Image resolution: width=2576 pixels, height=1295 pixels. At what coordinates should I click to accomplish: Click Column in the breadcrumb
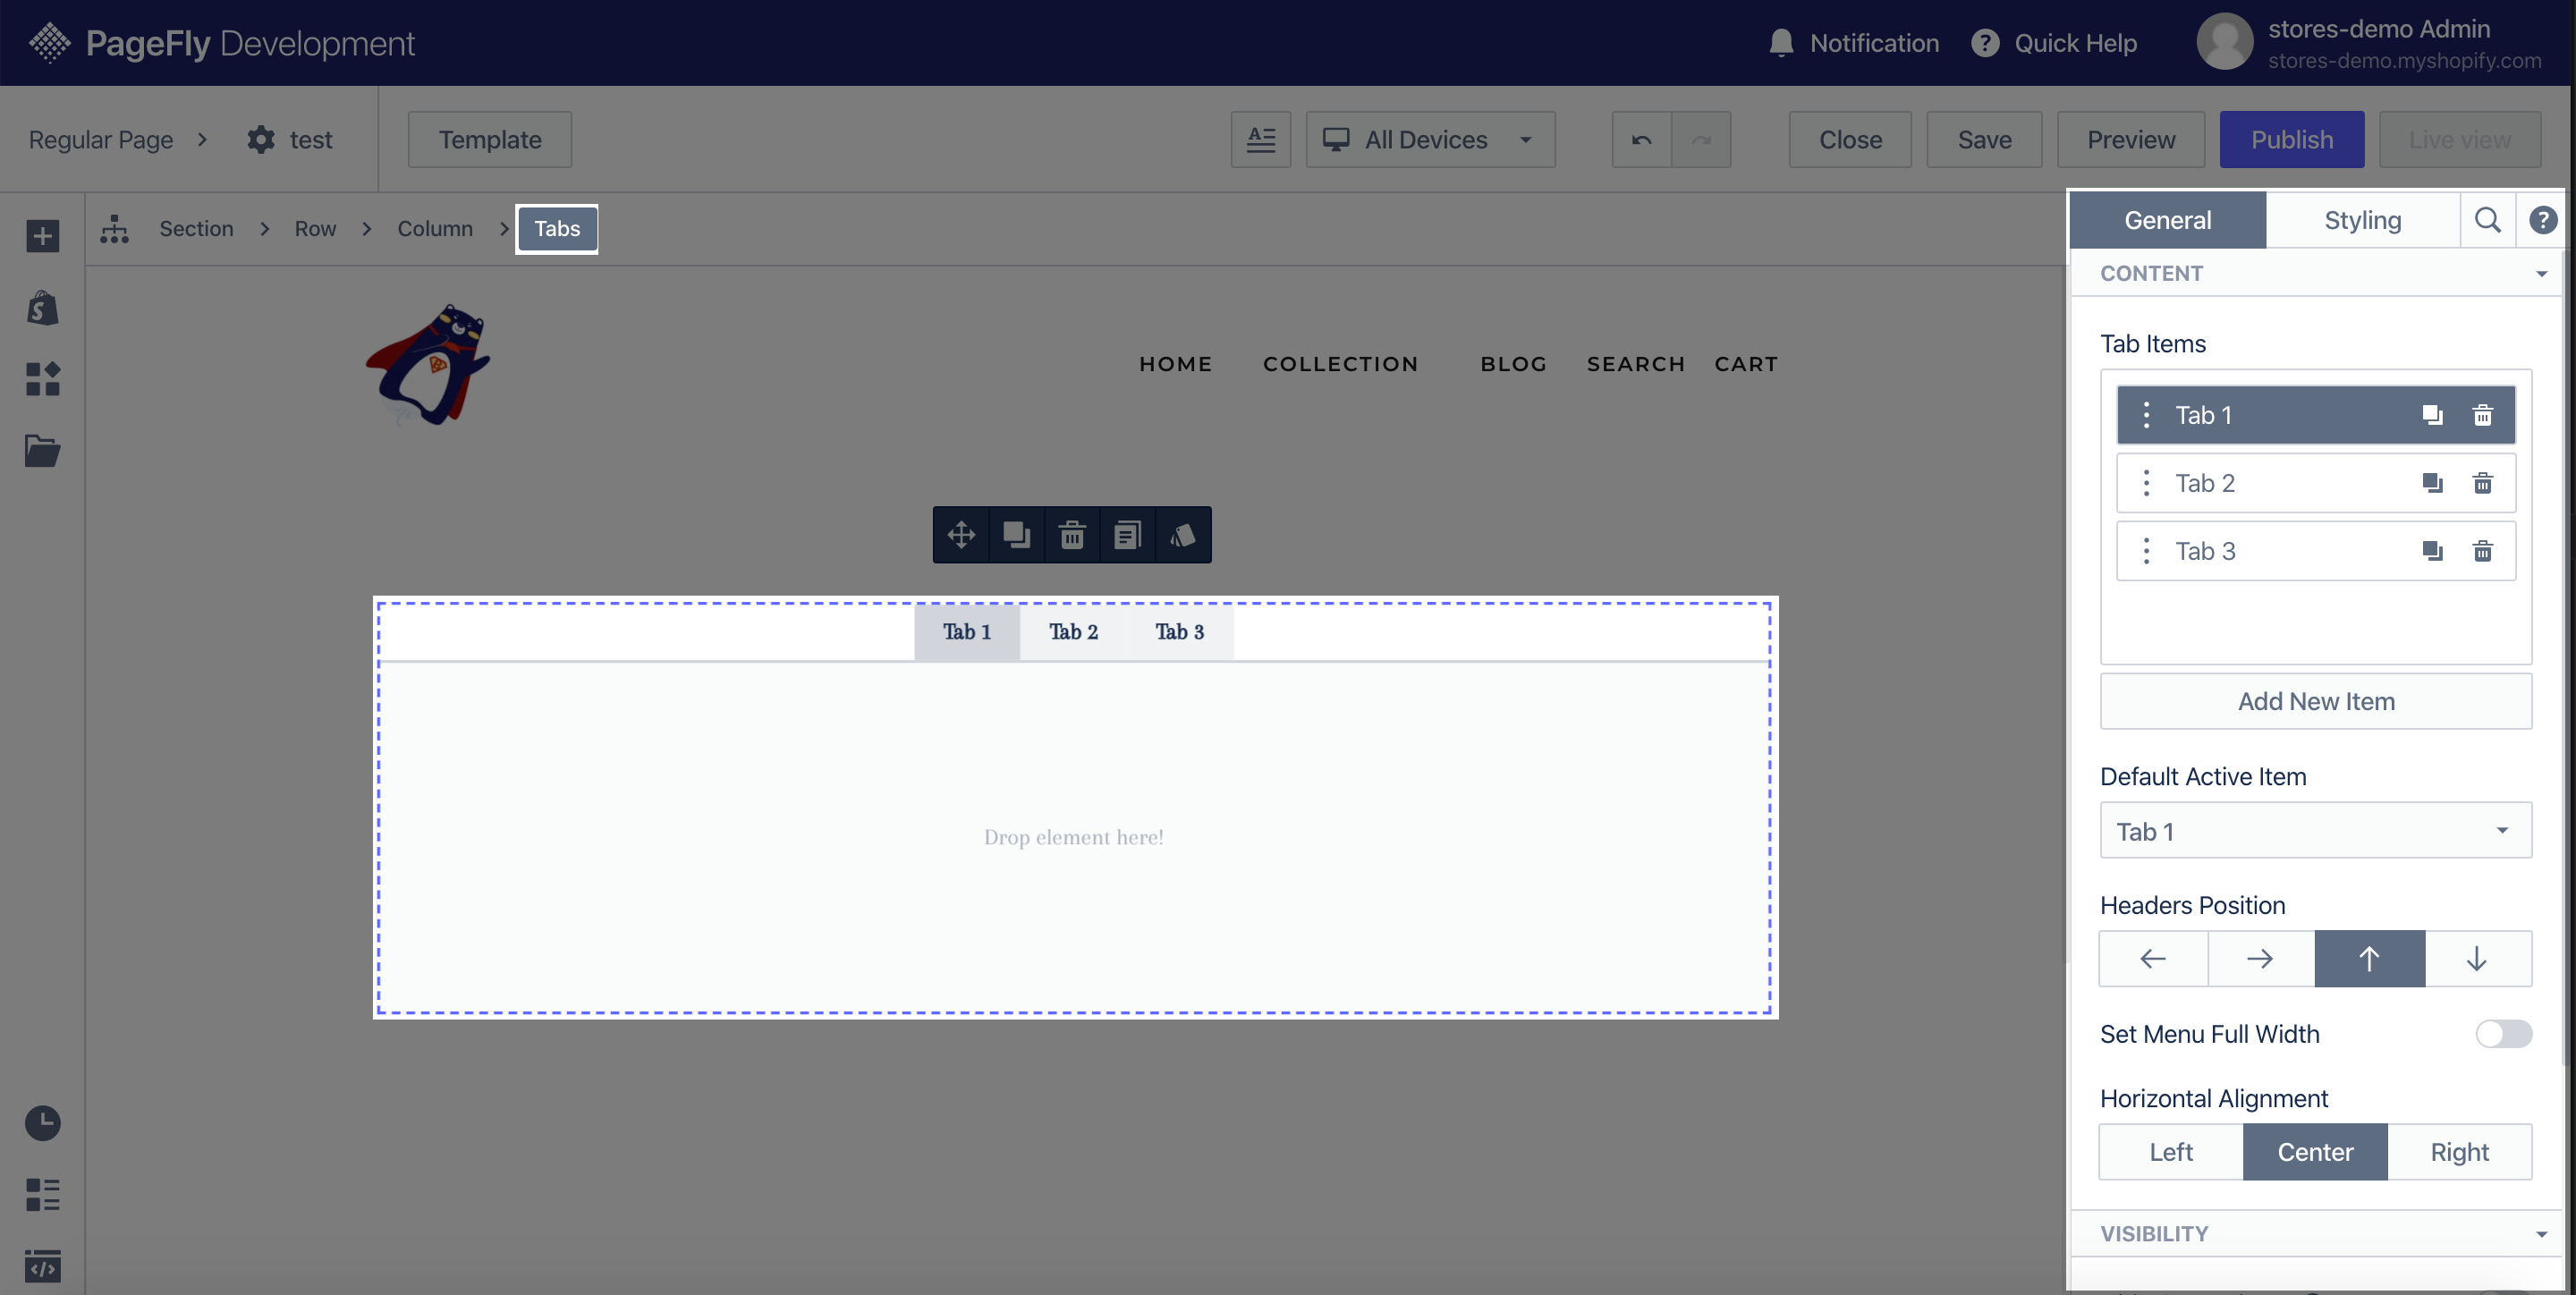point(435,229)
